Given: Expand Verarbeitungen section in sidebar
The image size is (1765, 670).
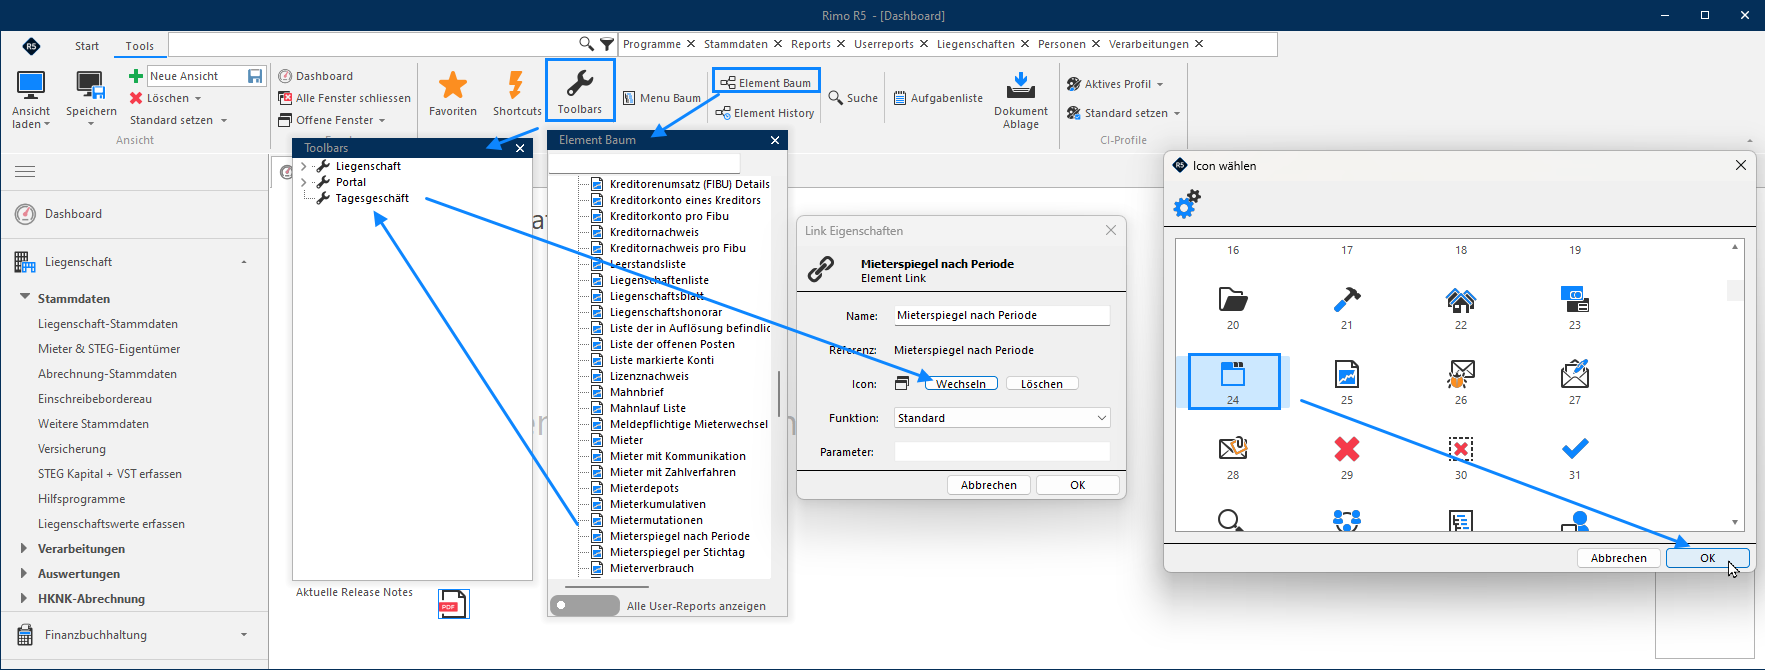Looking at the screenshot, I should [24, 548].
